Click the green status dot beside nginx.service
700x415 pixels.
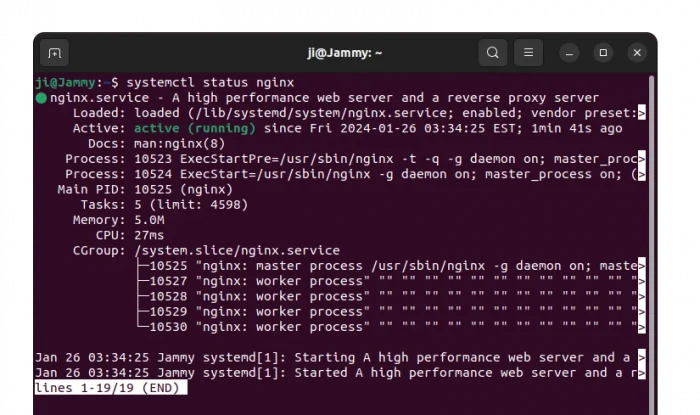coord(41,99)
